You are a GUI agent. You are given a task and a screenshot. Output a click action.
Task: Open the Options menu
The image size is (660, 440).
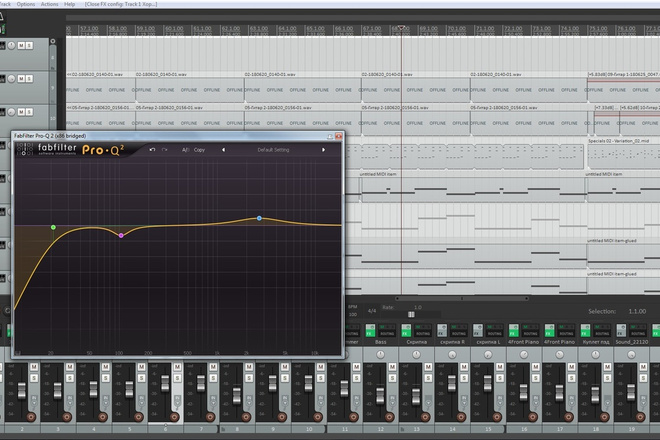click(x=26, y=4)
